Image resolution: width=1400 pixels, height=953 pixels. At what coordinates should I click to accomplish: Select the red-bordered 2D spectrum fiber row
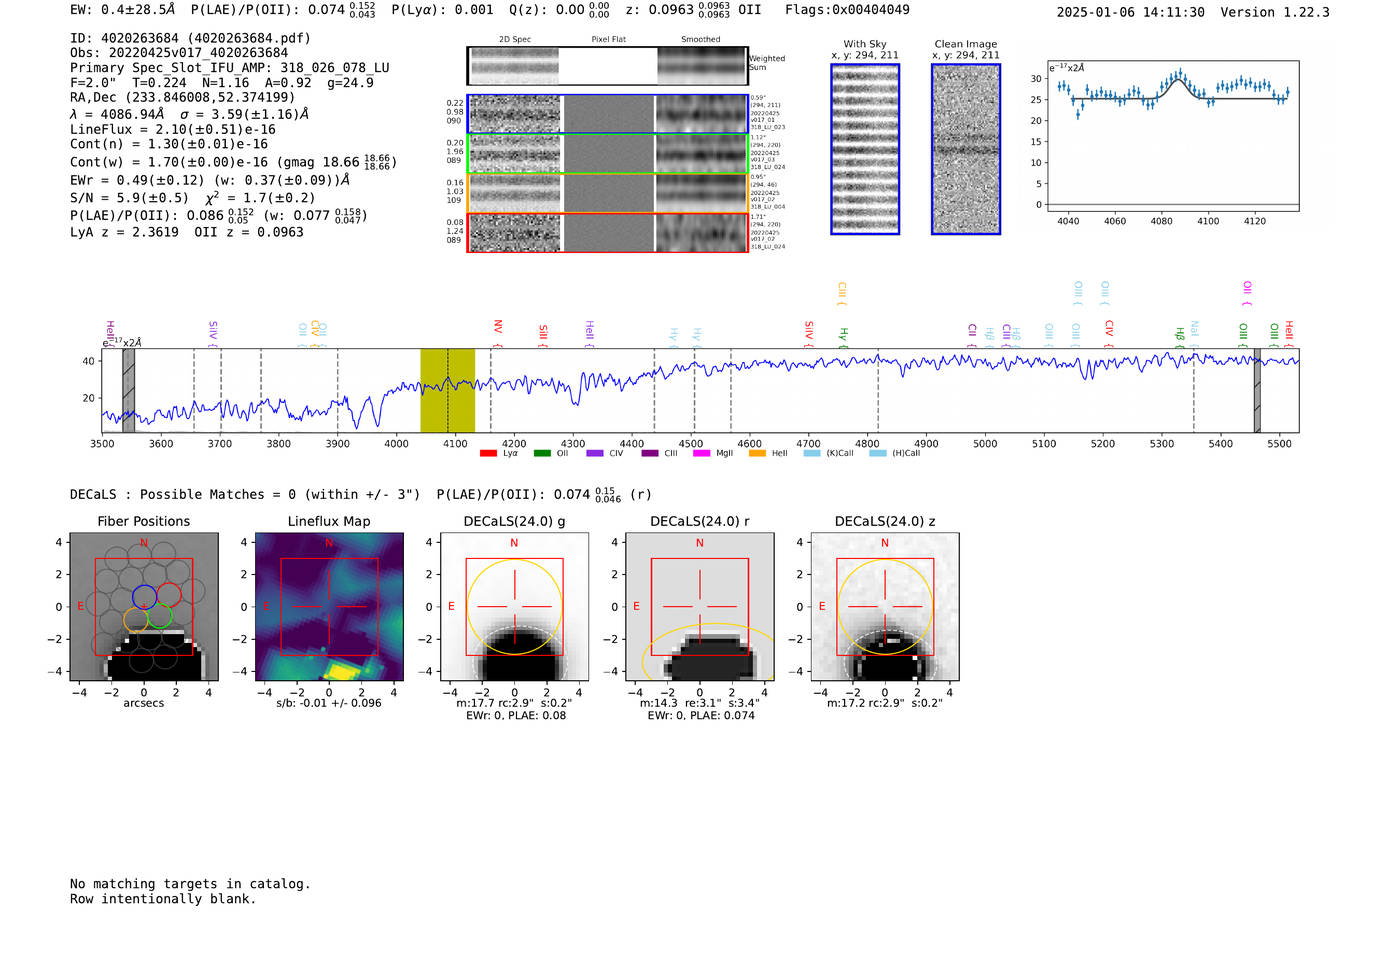point(607,233)
